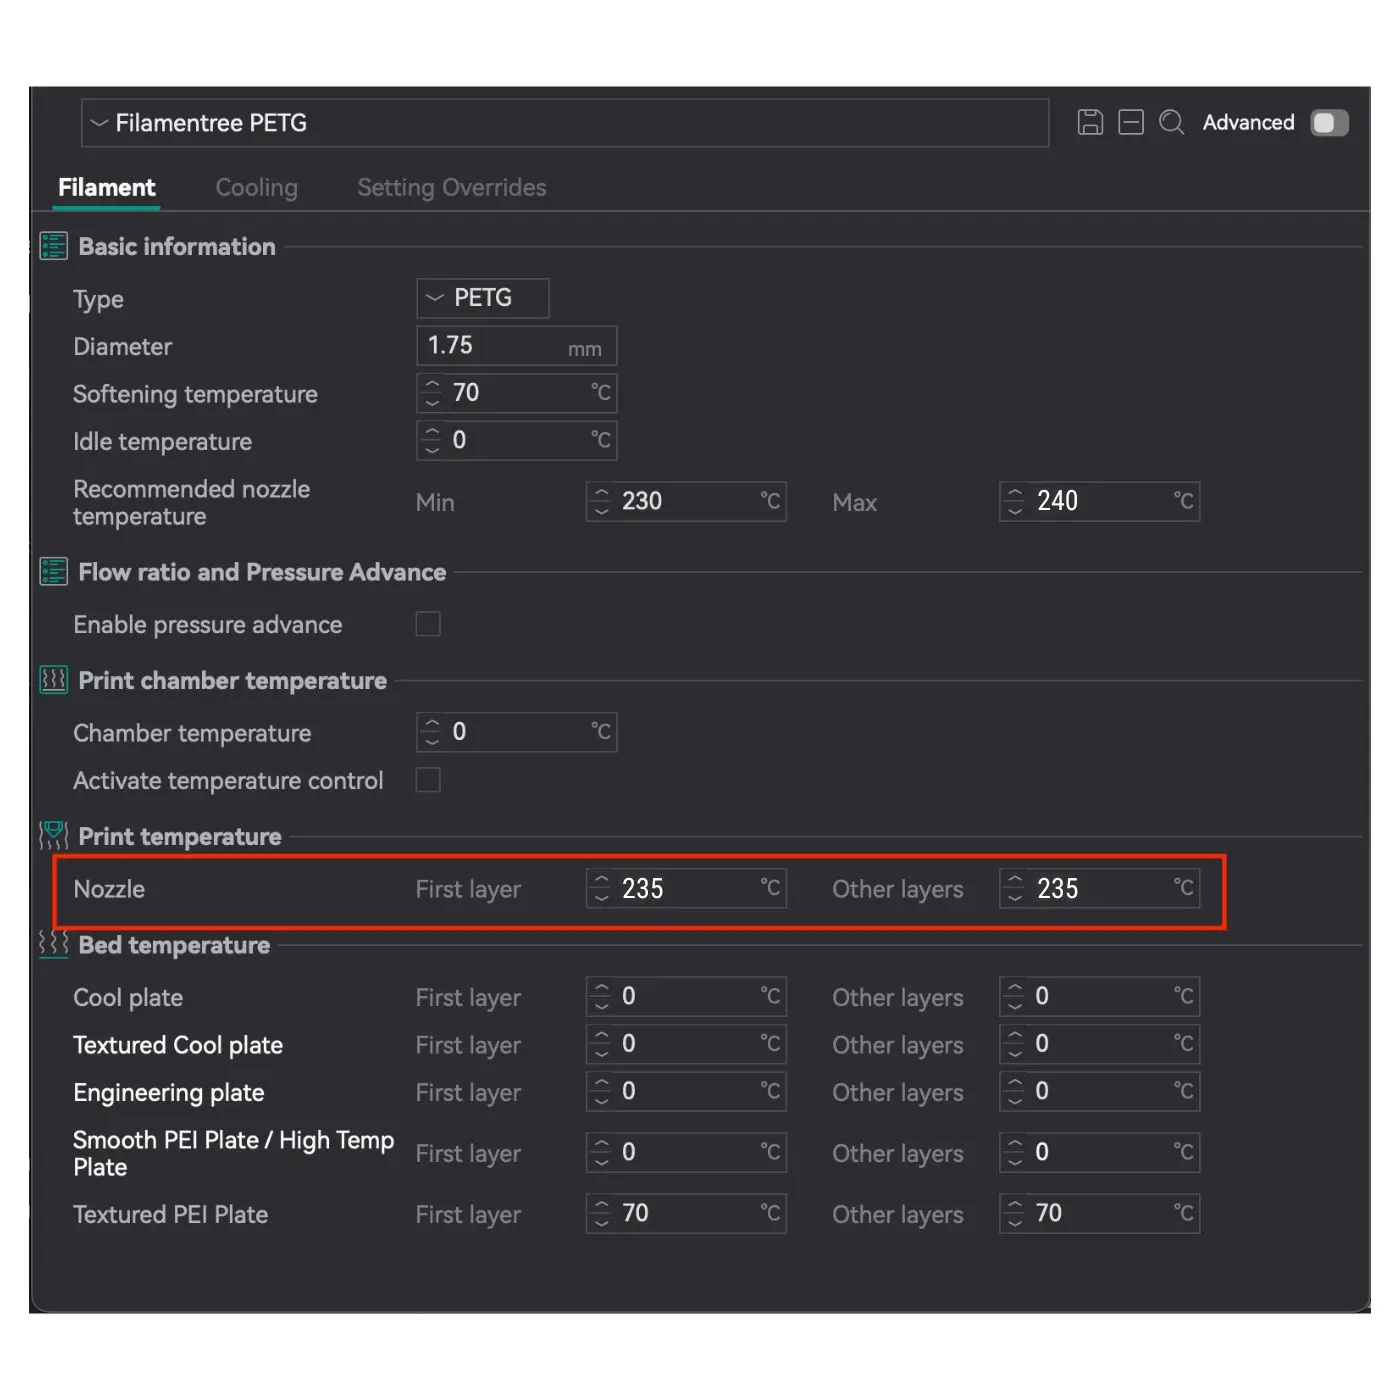Click the Bed temperature section icon
The height and width of the screenshot is (1400, 1400).
coord(53,944)
